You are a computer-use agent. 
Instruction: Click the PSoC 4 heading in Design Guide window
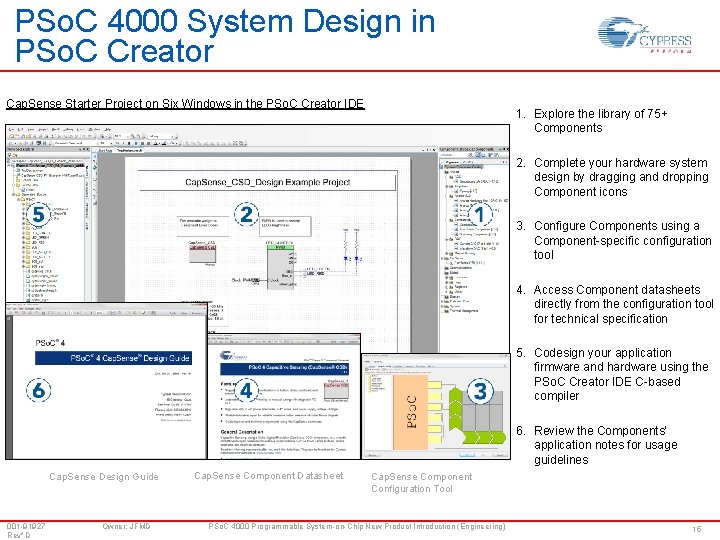[x=50, y=343]
